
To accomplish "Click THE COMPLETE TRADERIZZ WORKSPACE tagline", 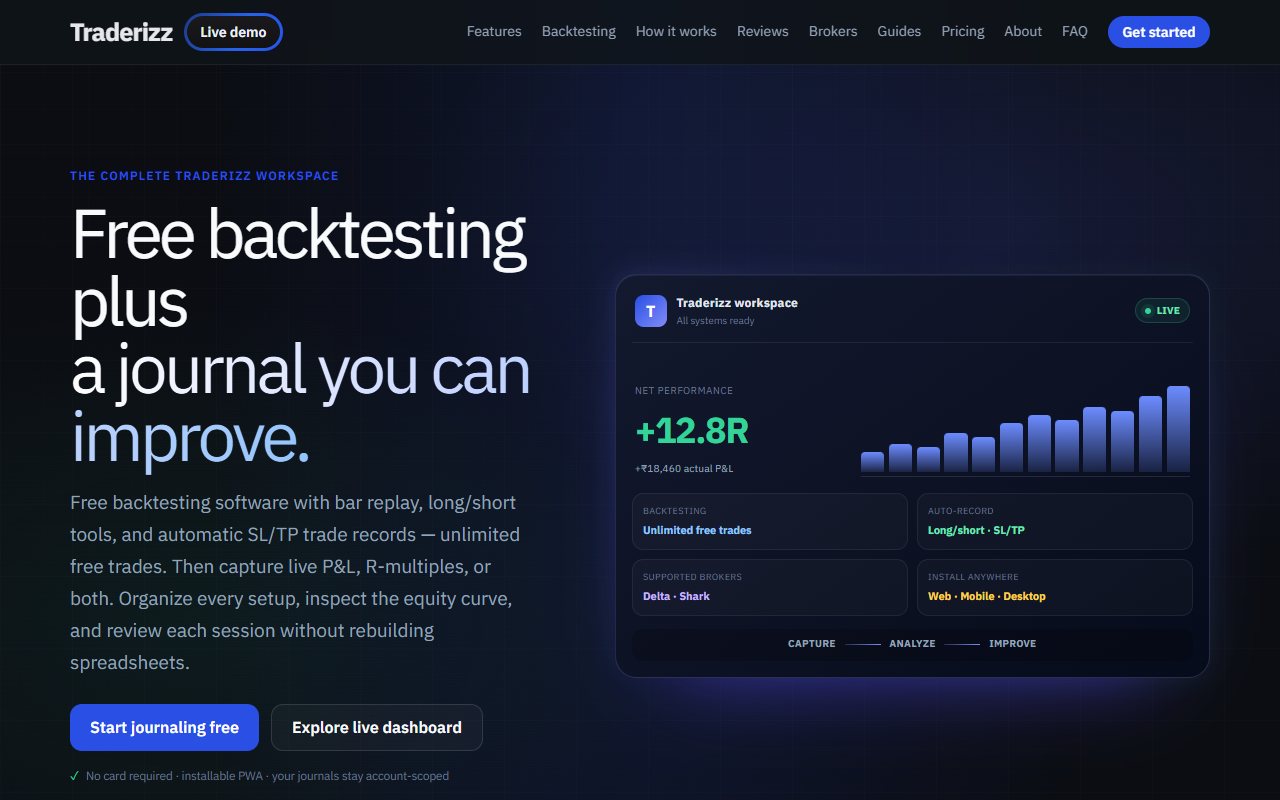I will click(204, 176).
